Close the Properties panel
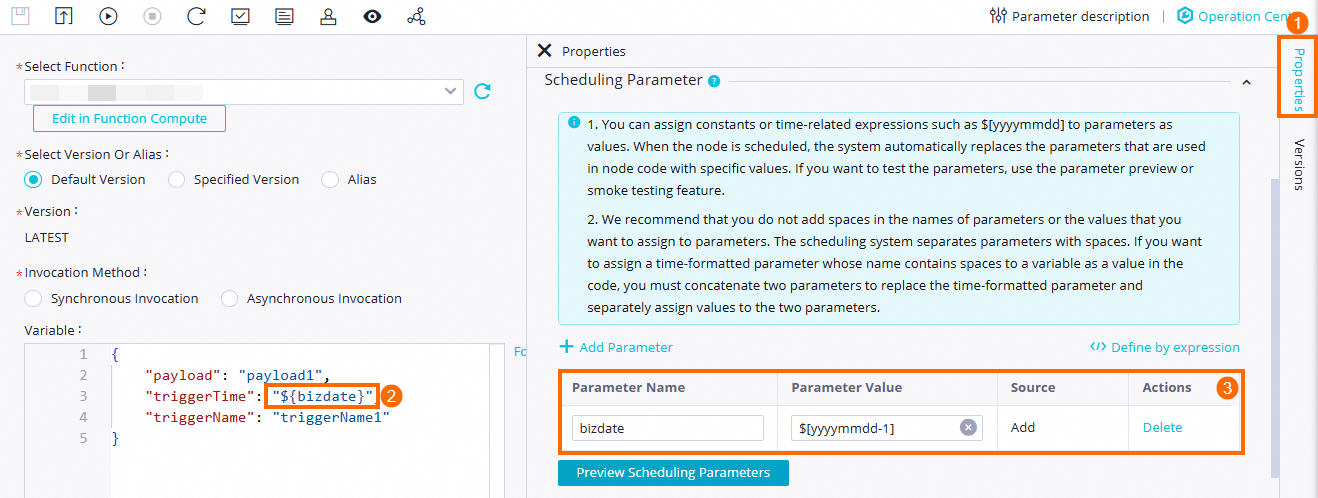Viewport: 1318px width, 498px height. [544, 51]
